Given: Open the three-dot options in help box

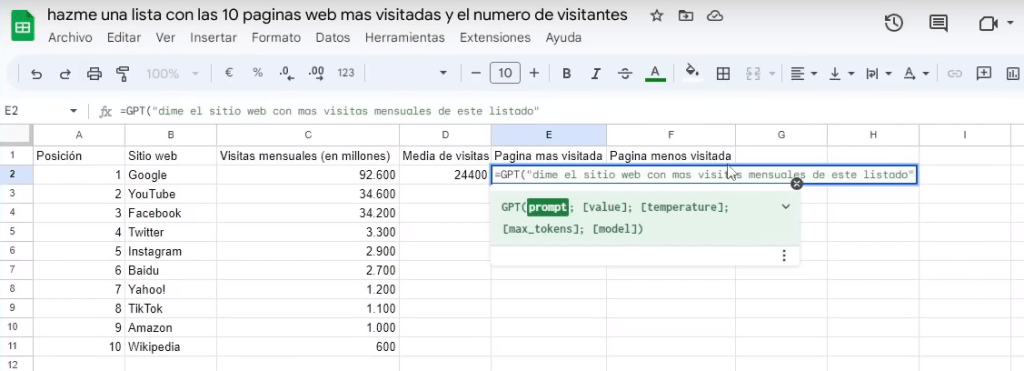Looking at the screenshot, I should [x=784, y=256].
